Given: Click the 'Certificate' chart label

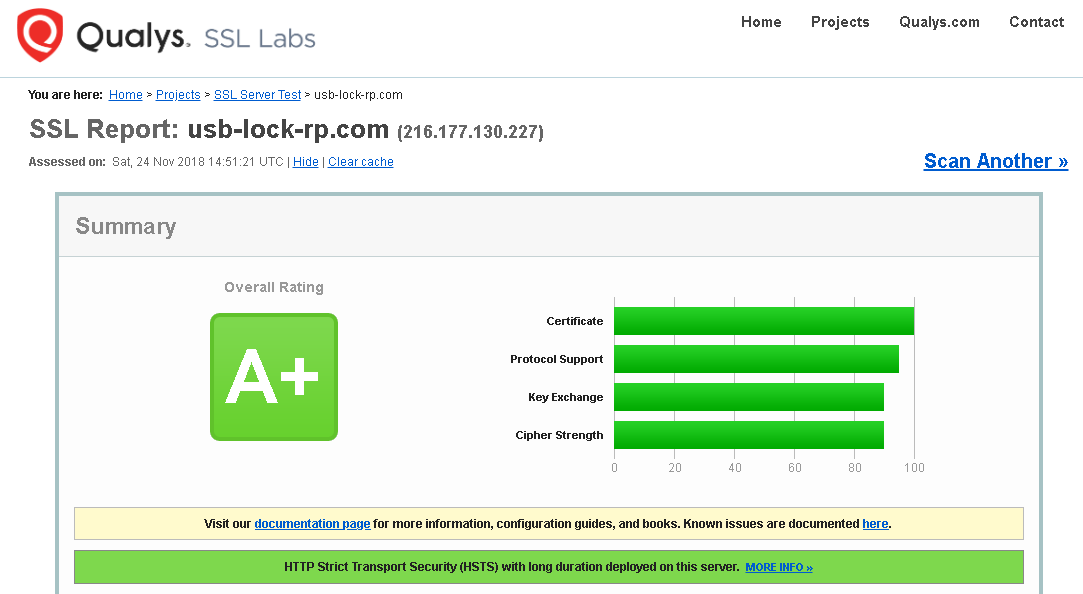Looking at the screenshot, I should tap(575, 321).
